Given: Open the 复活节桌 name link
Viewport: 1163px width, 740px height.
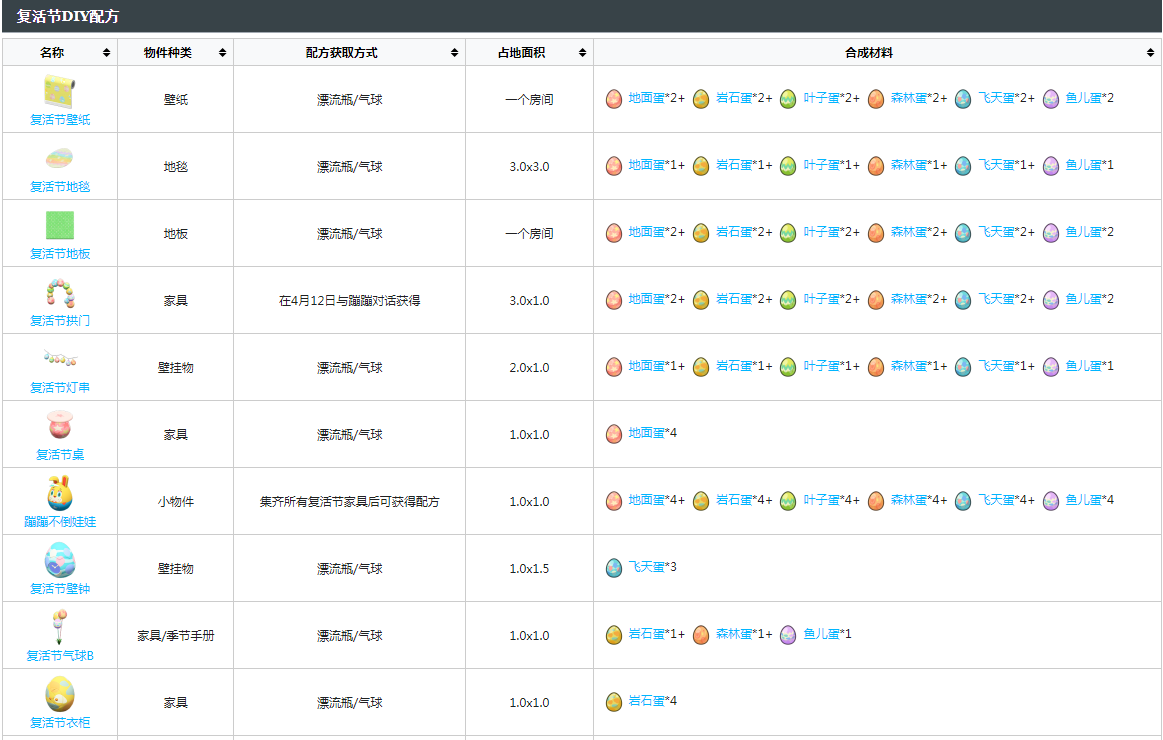Looking at the screenshot, I should click(60, 455).
